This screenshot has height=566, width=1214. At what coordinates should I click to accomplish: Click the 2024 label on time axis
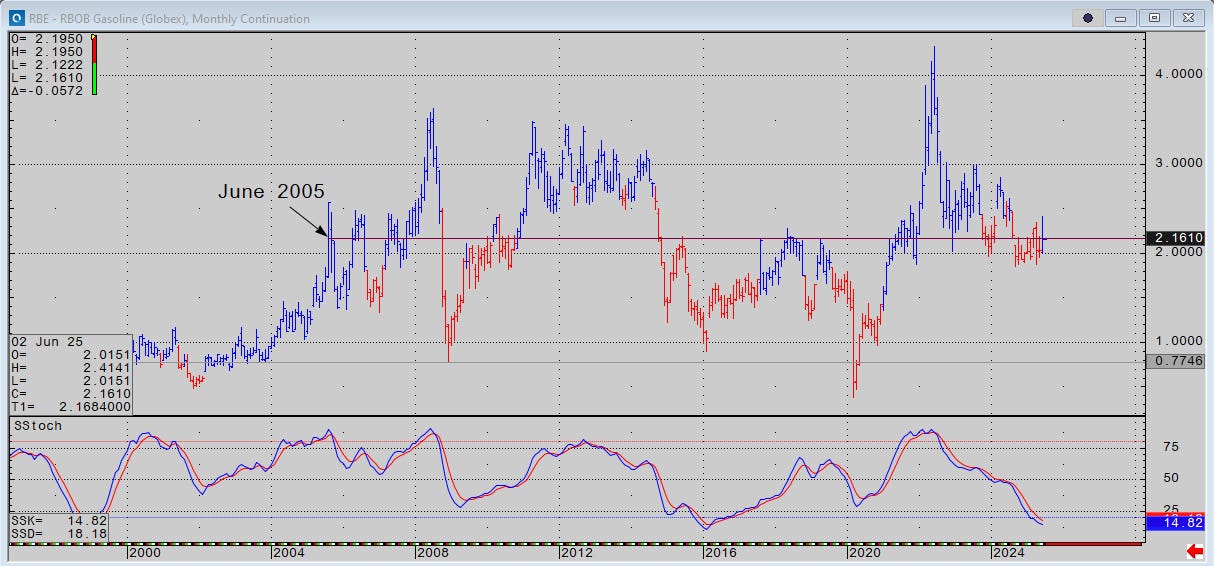tap(1008, 552)
